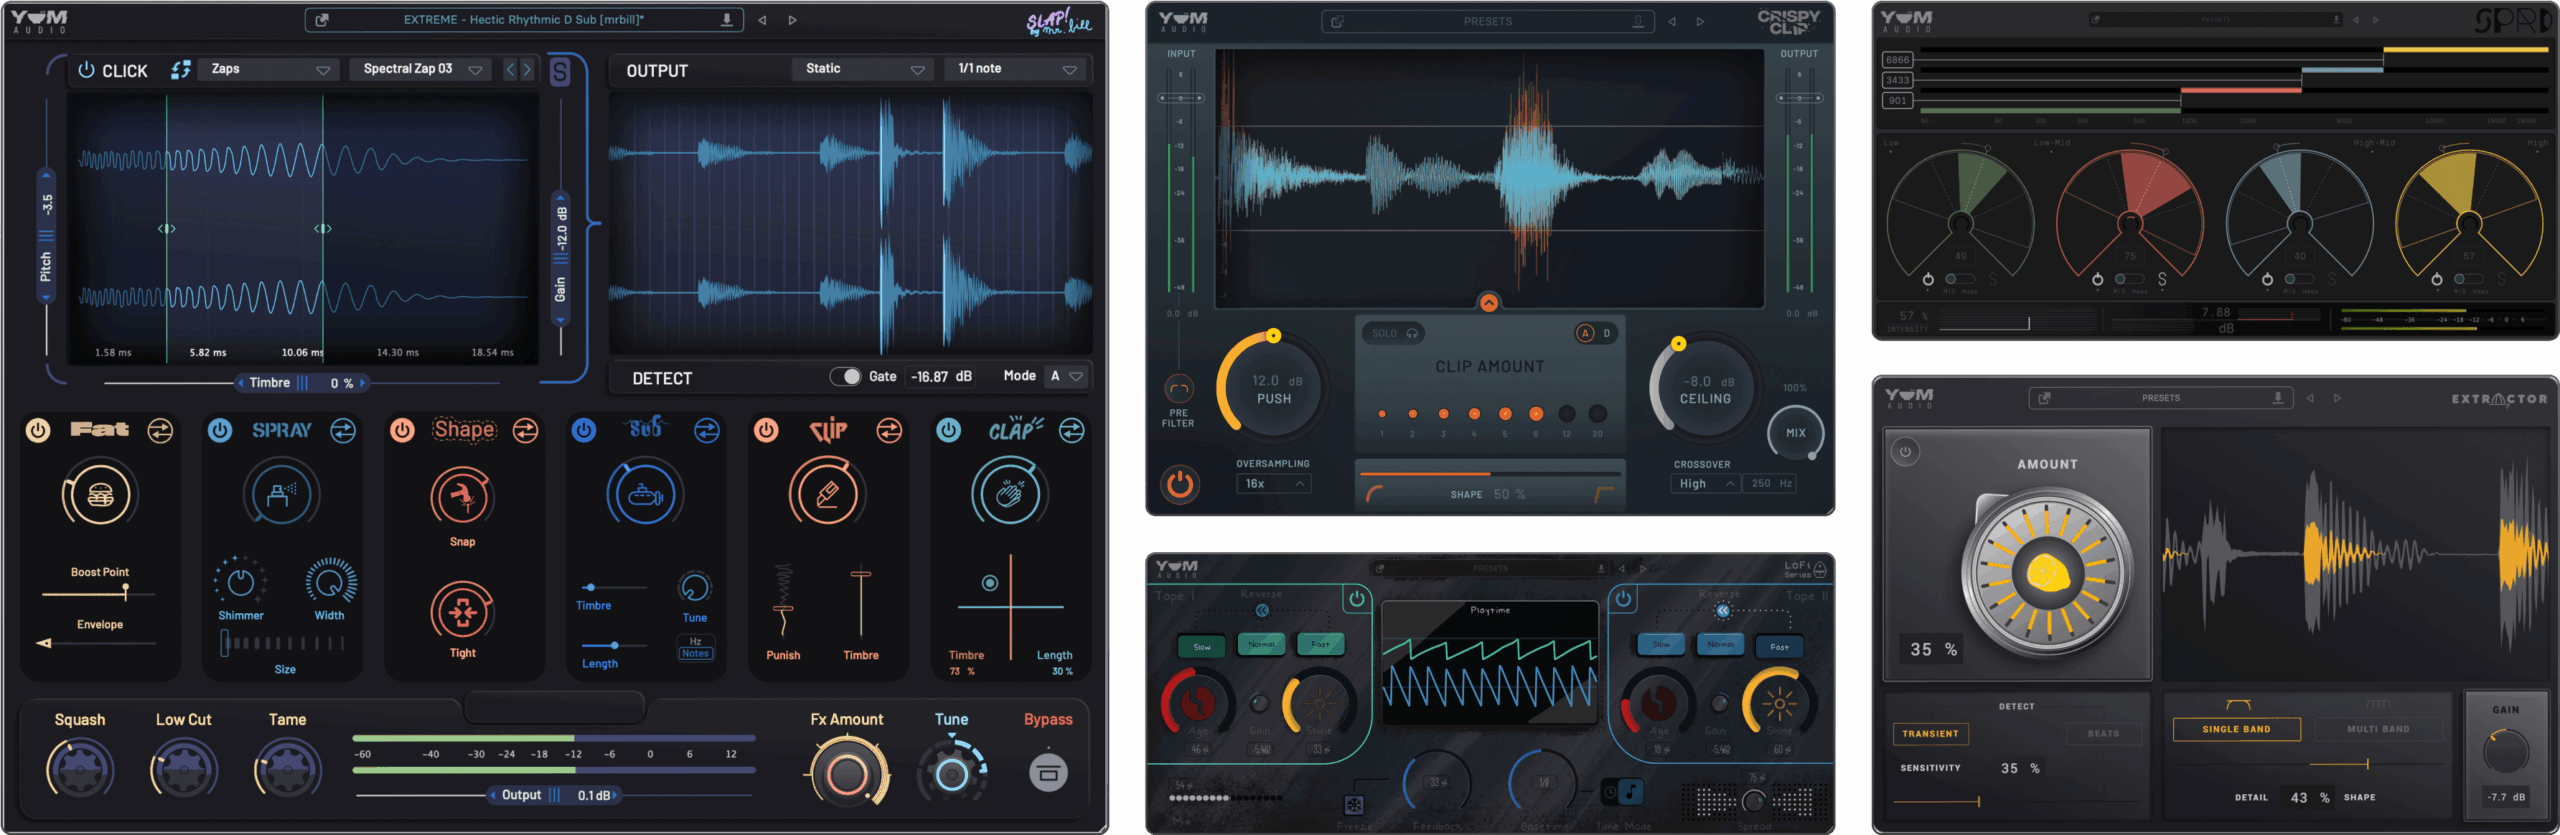The image size is (2560, 835).
Task: Toggle the Extractor power icon
Action: (x=1905, y=452)
